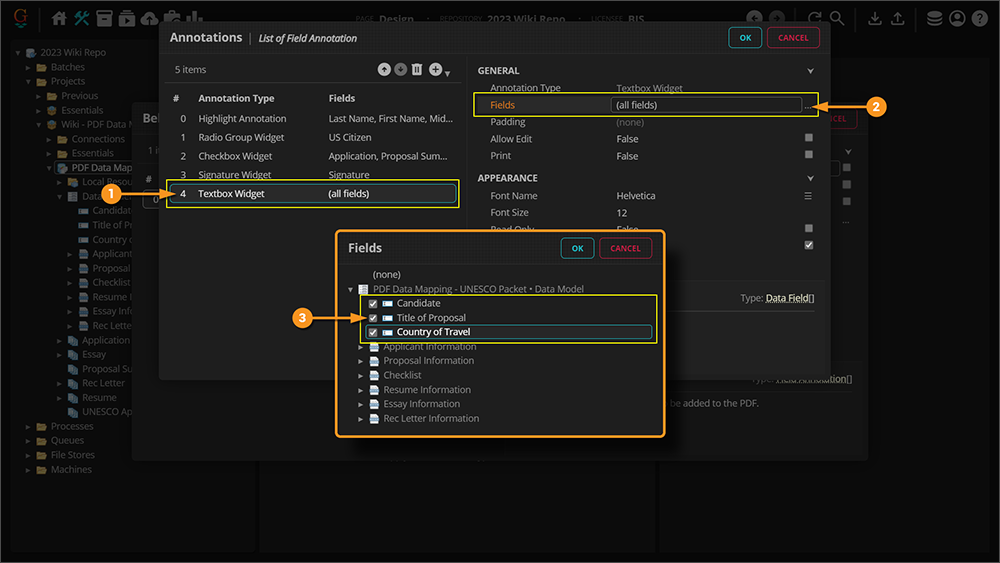Delete annotation using the trash icon
Image resolution: width=1000 pixels, height=563 pixels.
[x=417, y=70]
